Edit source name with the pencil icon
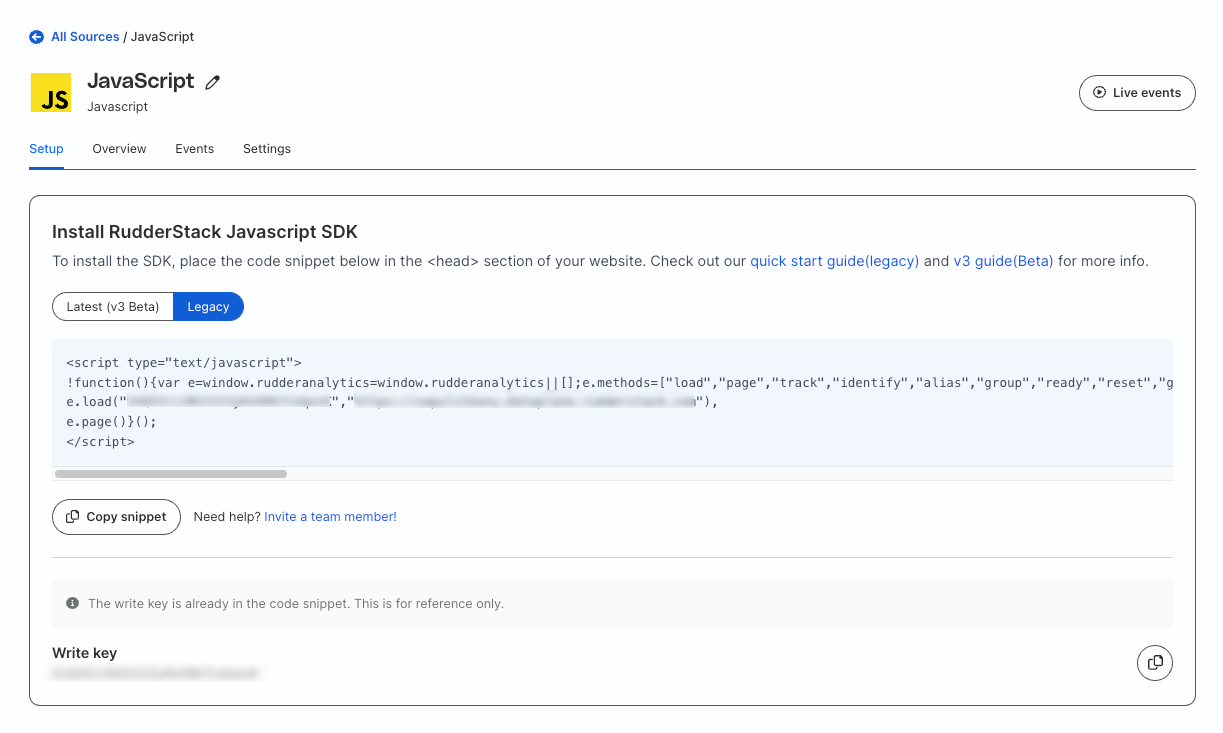 coord(212,83)
